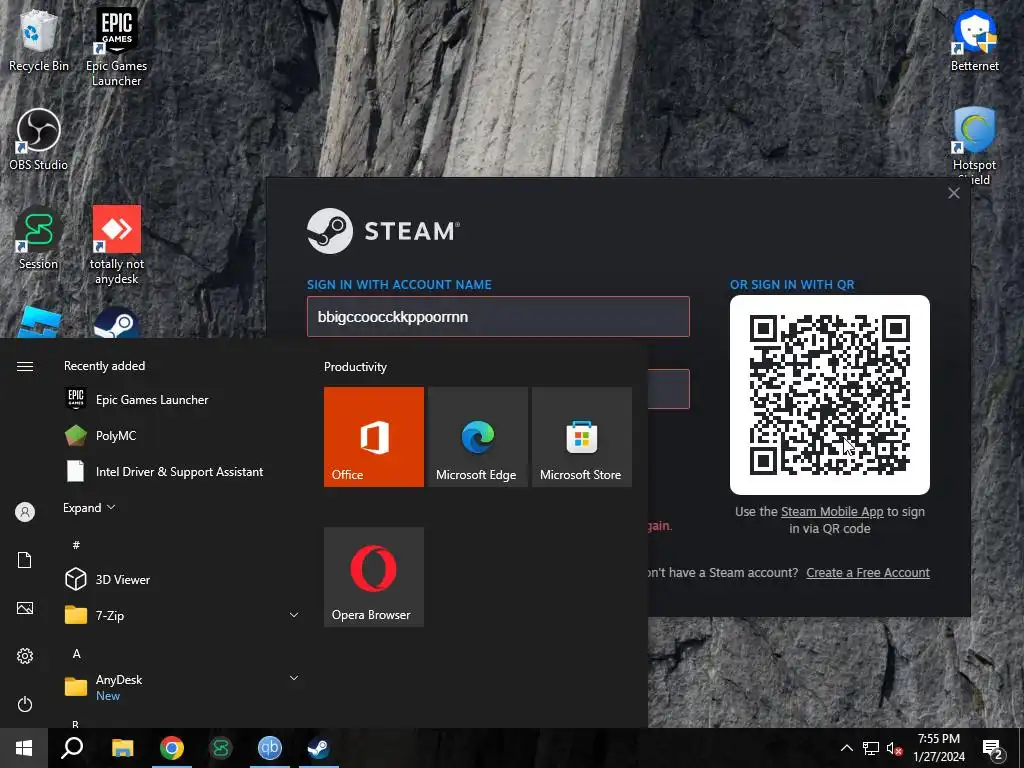Click the Productivity group heading
Screen dimensions: 1024x768
tap(355, 367)
